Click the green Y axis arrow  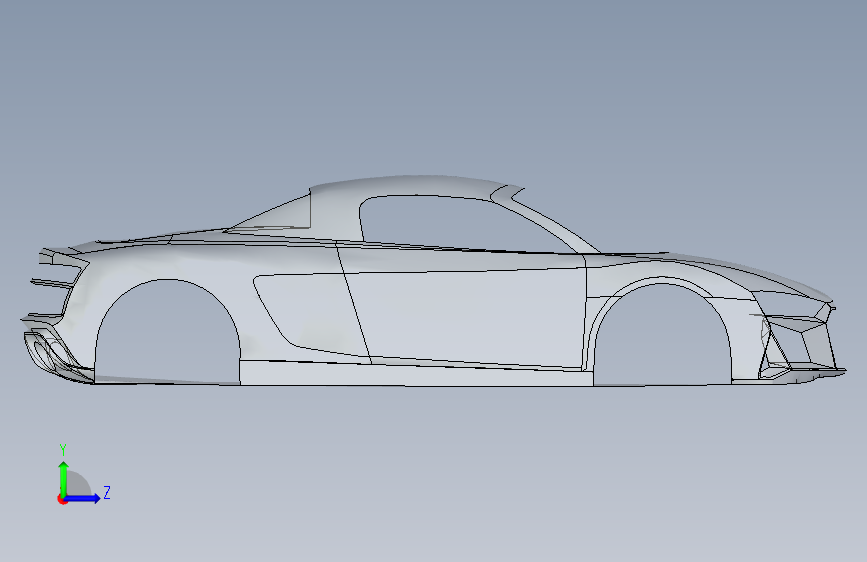point(64,479)
